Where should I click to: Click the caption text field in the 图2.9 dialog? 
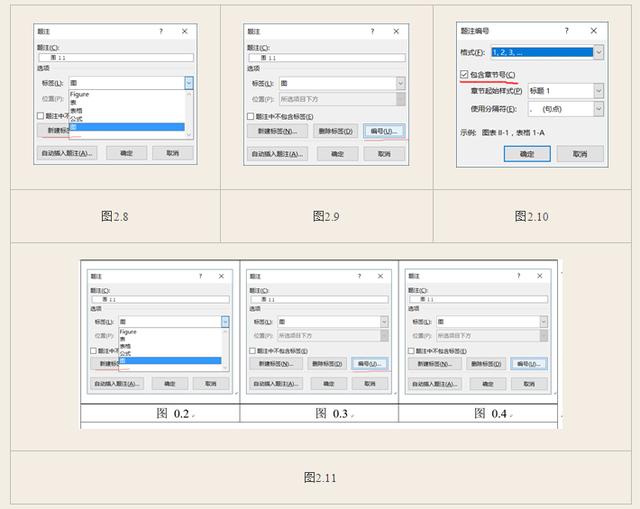pyautogui.click(x=327, y=58)
